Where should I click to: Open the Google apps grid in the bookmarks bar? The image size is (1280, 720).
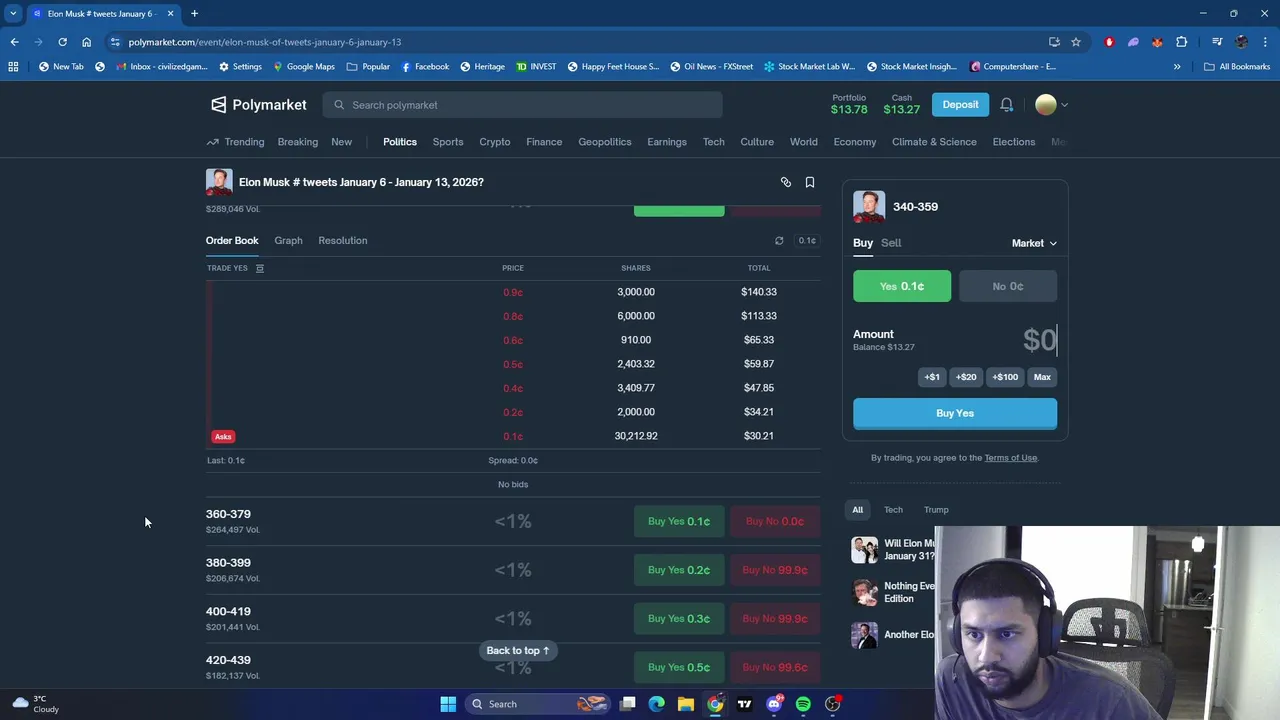tap(13, 67)
